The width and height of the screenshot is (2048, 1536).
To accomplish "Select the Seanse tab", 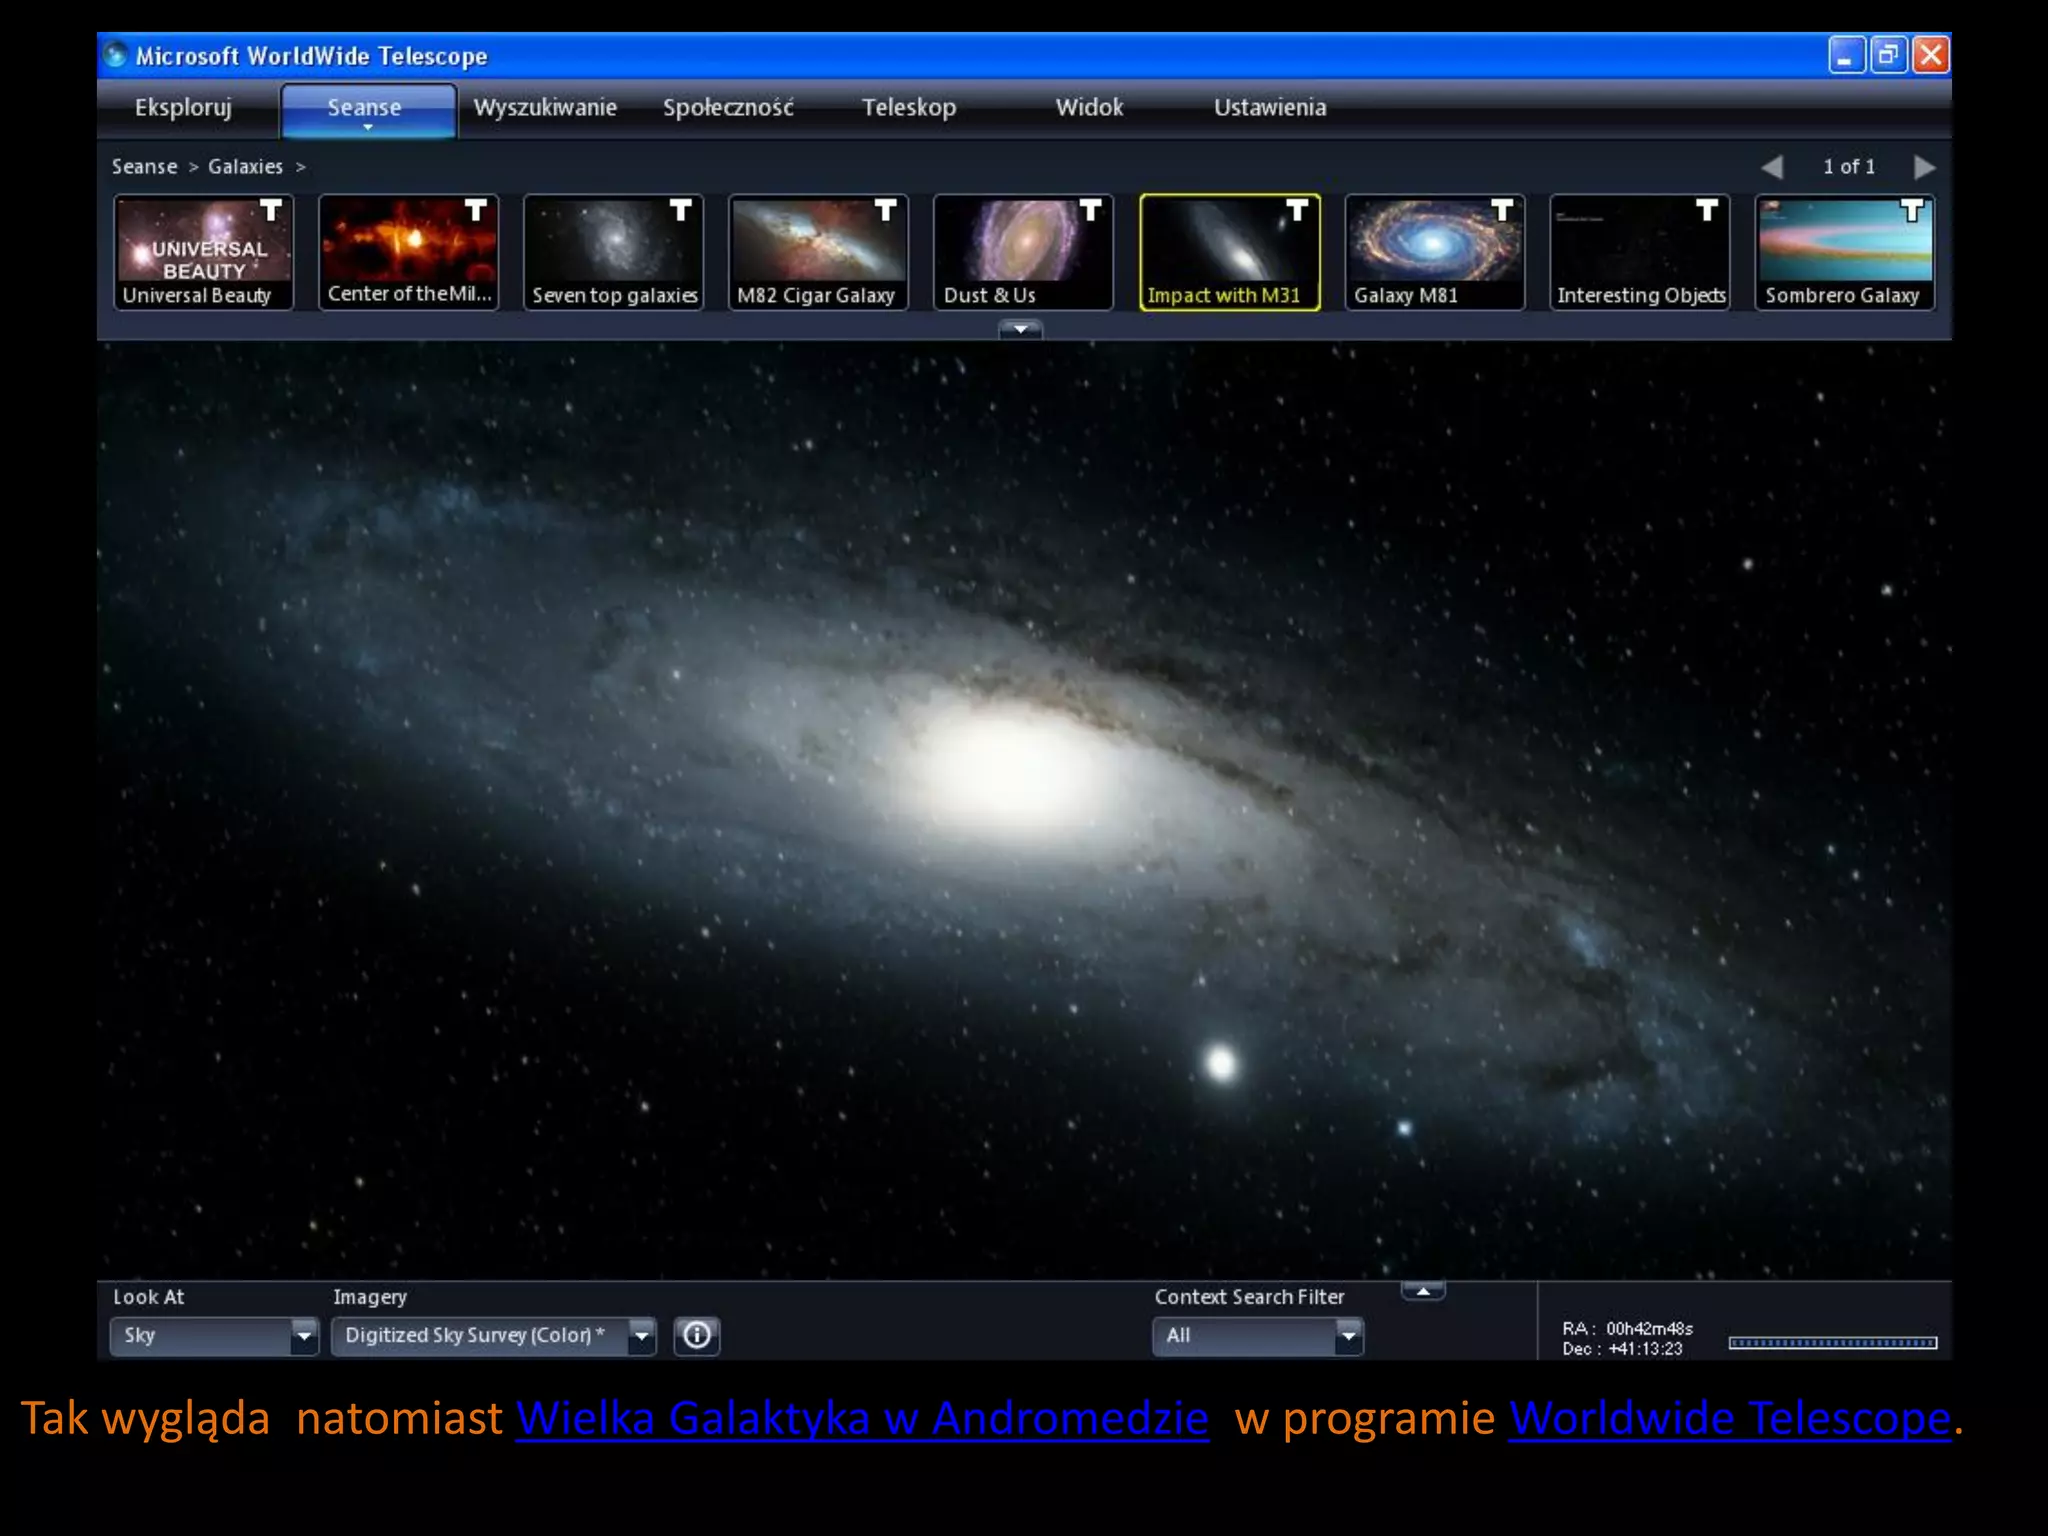I will (x=368, y=109).
